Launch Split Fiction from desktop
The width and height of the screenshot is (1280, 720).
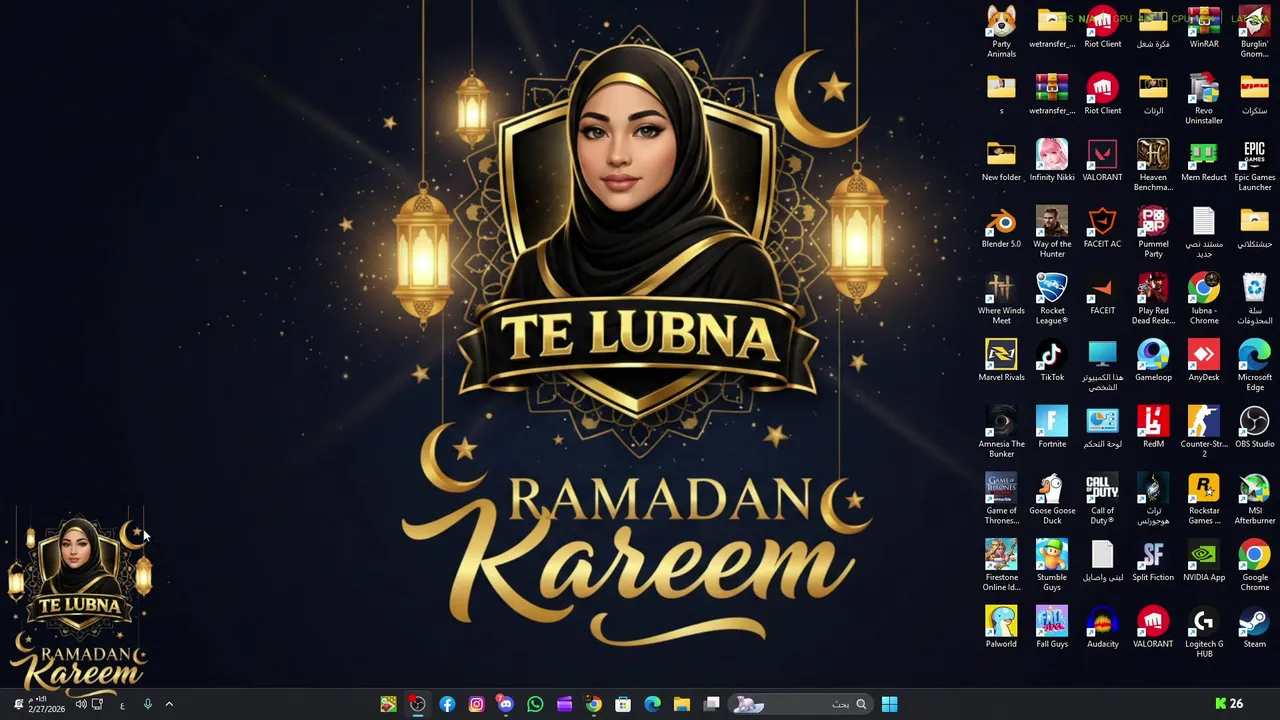tap(1153, 561)
